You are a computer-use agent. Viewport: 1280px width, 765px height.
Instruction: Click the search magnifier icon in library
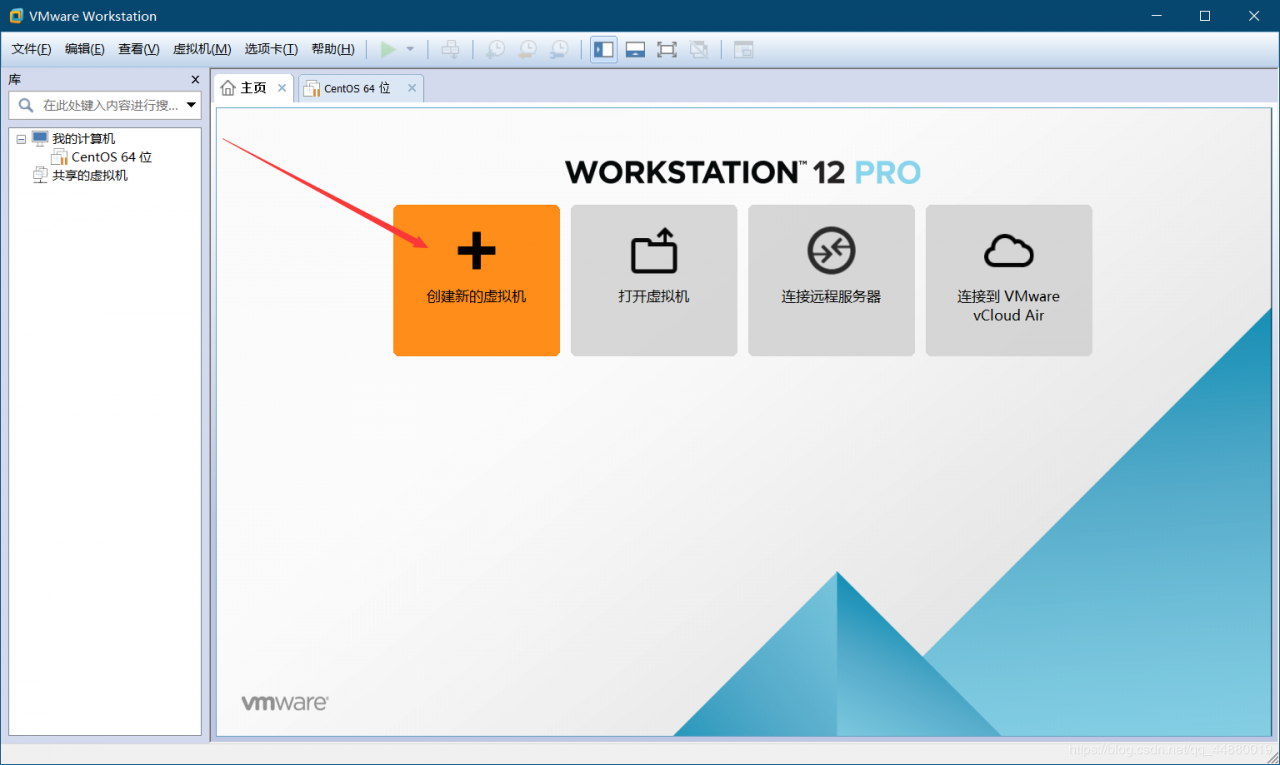coord(25,105)
